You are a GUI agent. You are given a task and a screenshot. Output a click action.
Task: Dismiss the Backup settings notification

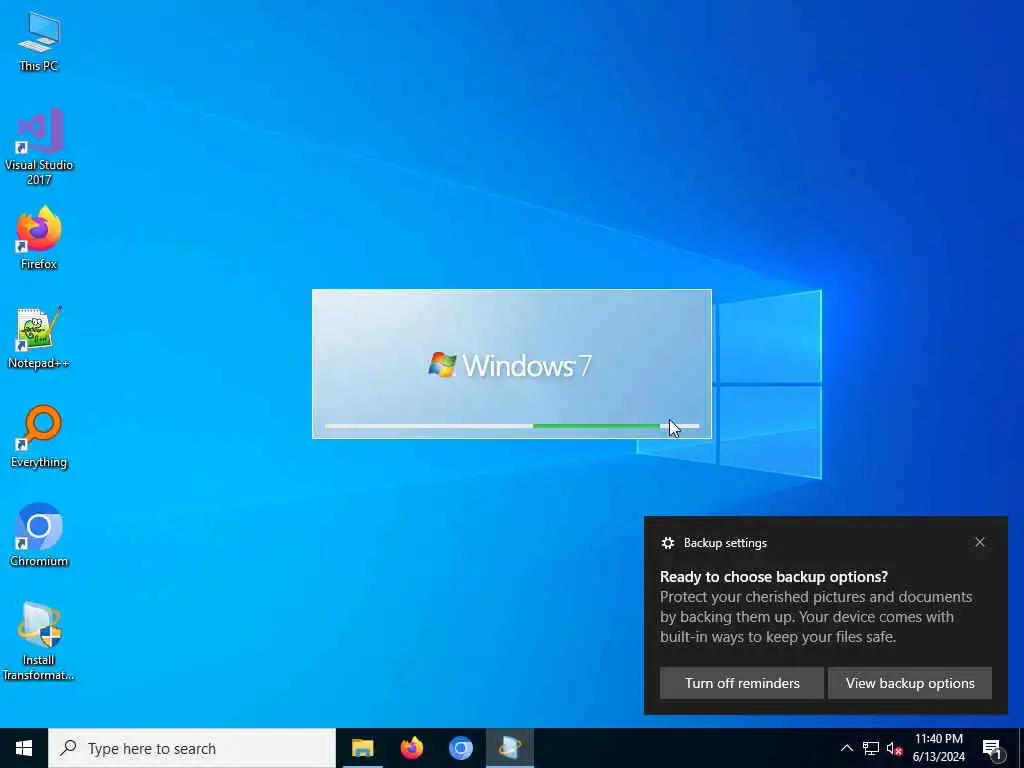click(980, 542)
